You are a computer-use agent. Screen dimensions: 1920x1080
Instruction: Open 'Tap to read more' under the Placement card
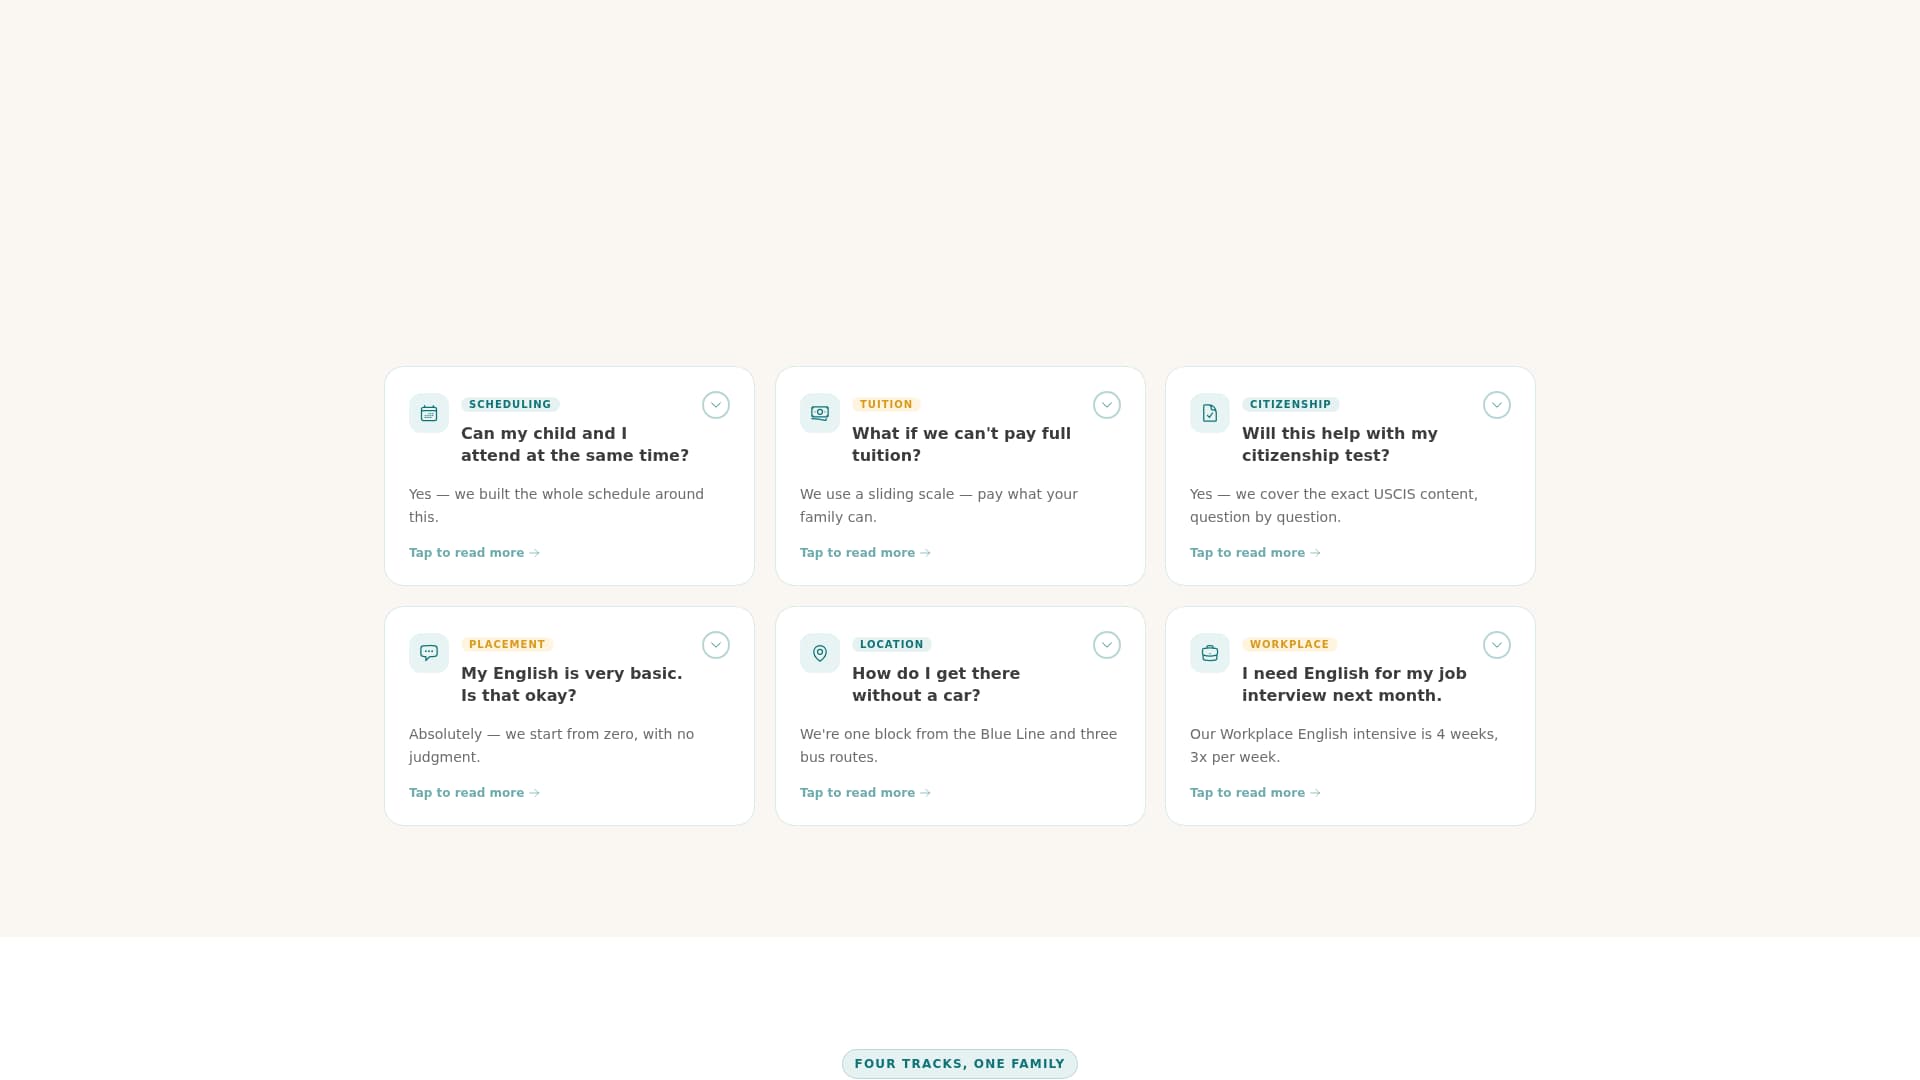pos(465,792)
